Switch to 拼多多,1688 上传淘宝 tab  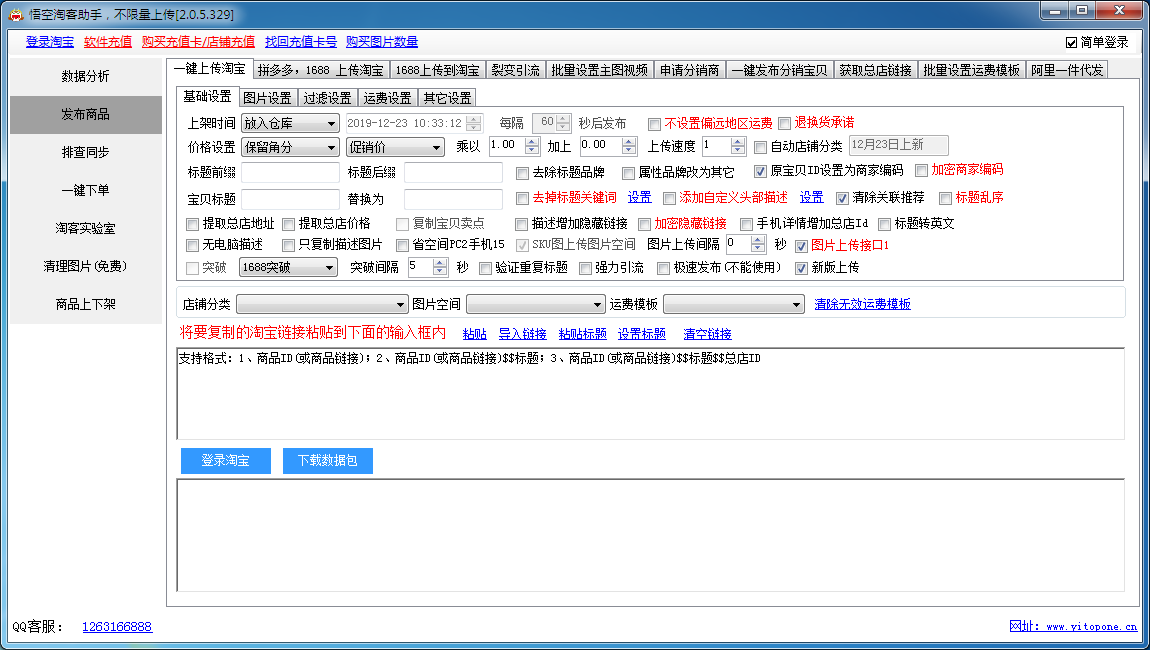click(321, 70)
